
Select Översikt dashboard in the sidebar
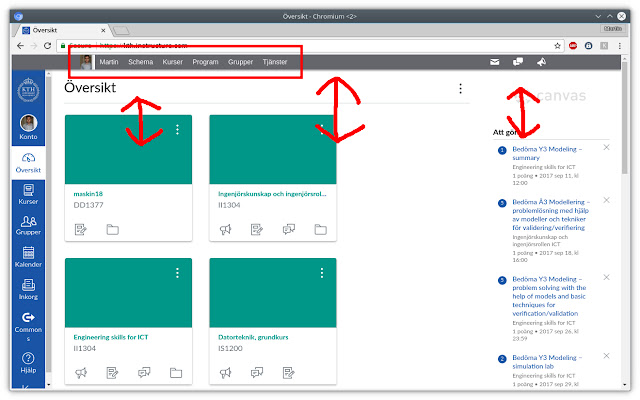pyautogui.click(x=28, y=163)
